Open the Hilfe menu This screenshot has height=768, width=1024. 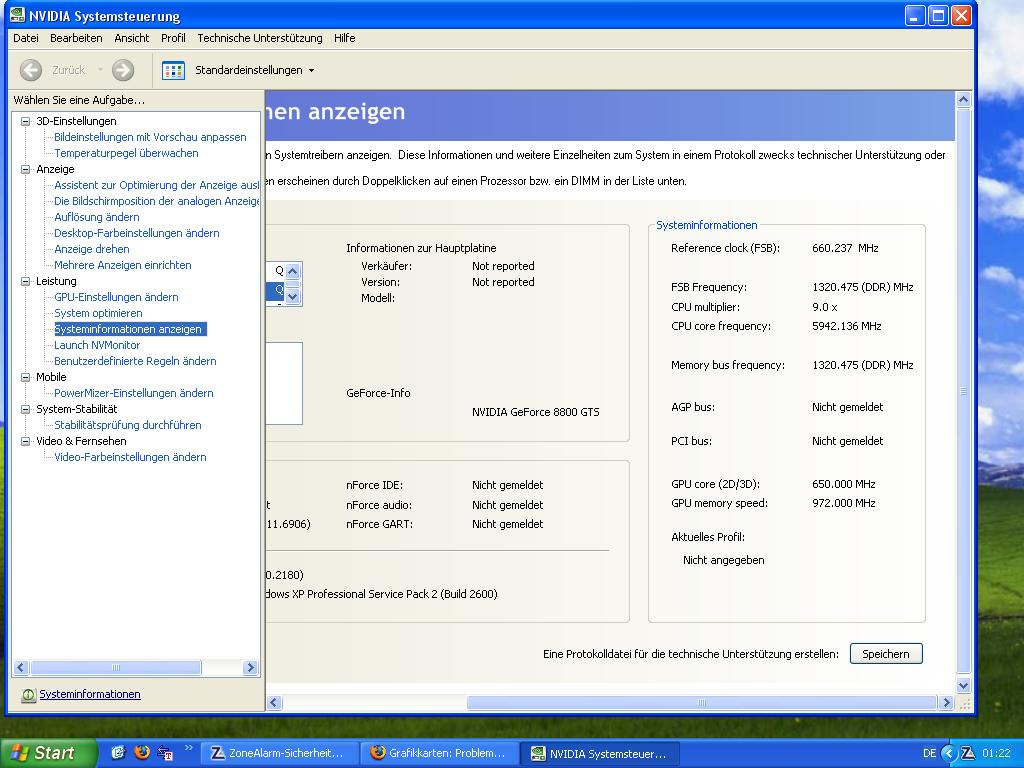pyautogui.click(x=345, y=38)
